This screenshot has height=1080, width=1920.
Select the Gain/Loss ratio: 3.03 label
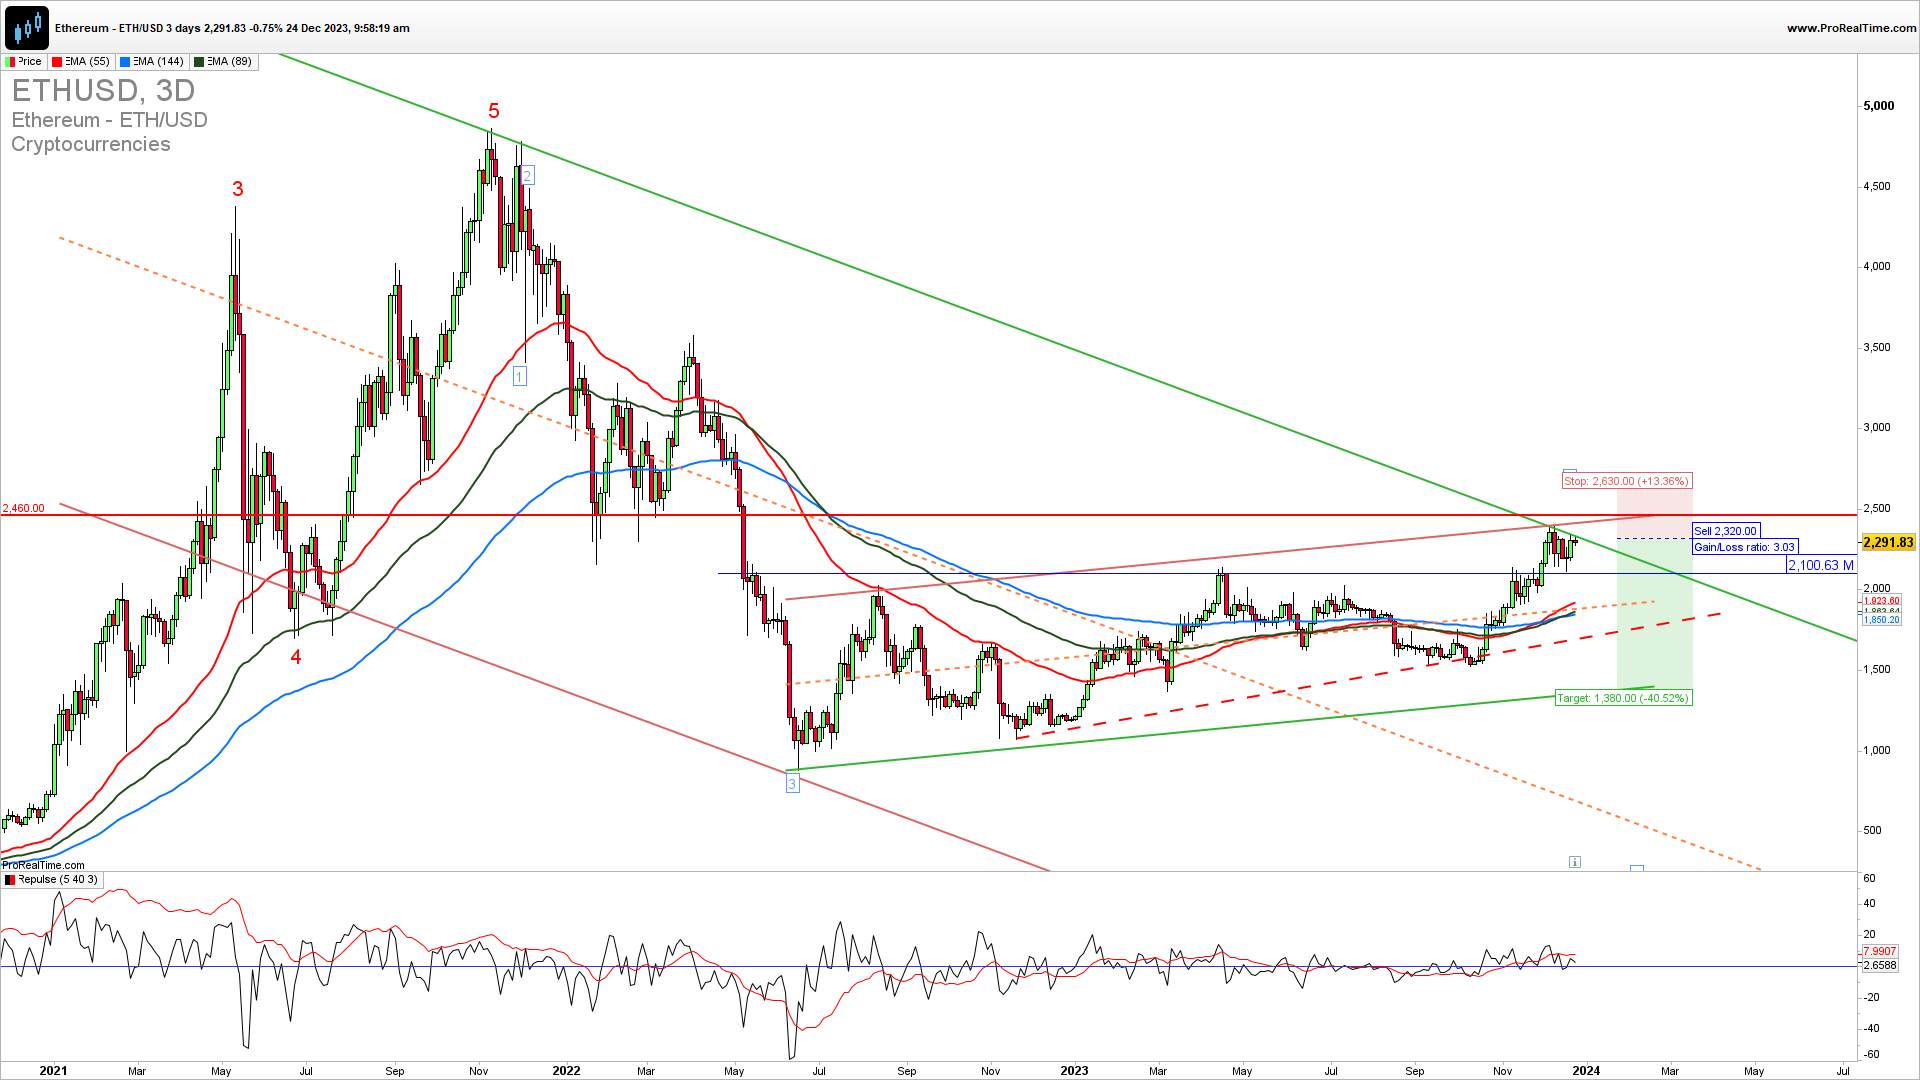tap(1744, 547)
